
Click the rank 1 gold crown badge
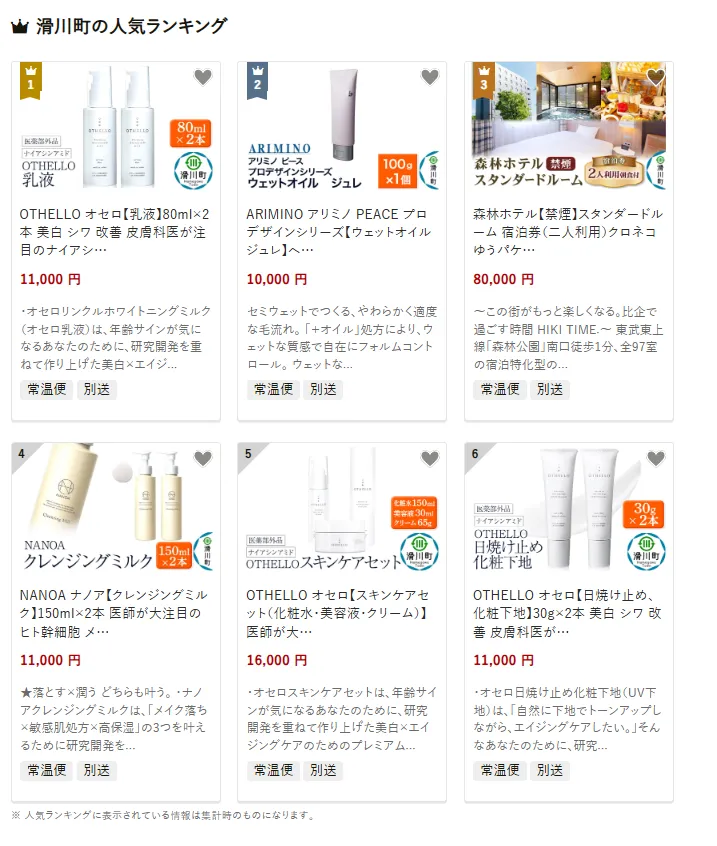pyautogui.click(x=31, y=81)
